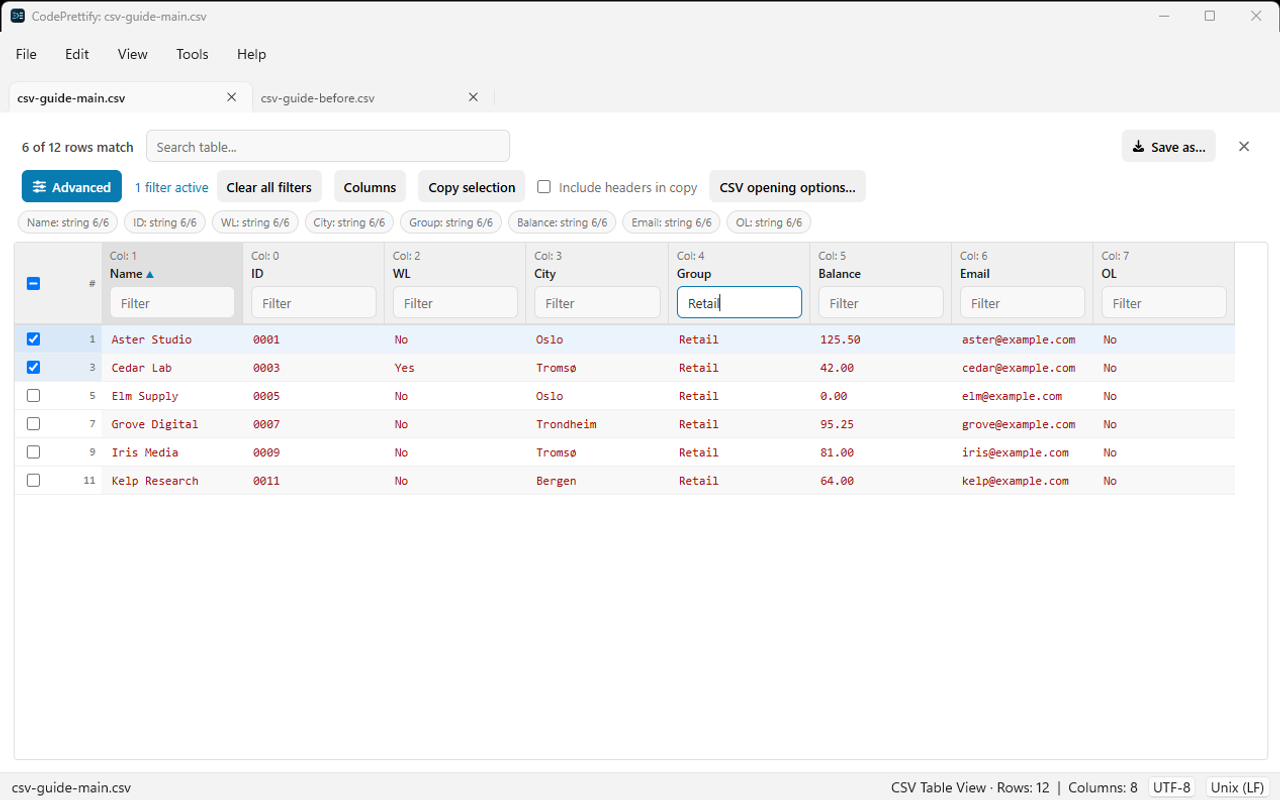Open CSV opening options...
The image size is (1280, 800).
tap(787, 187)
